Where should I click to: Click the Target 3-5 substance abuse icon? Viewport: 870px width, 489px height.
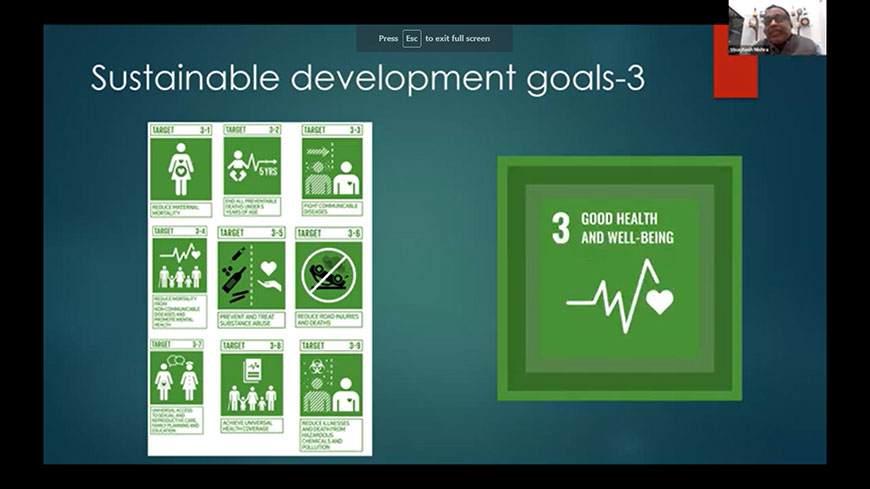point(251,275)
